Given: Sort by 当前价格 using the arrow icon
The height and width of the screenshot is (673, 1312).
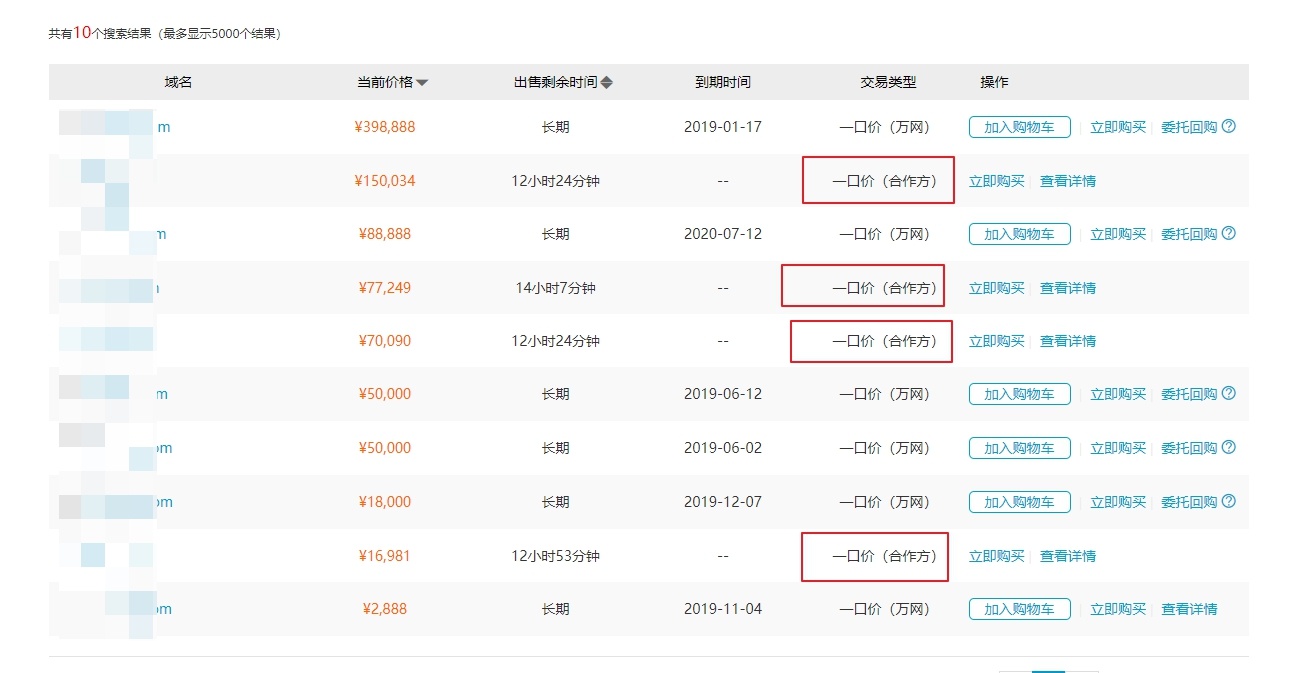Looking at the screenshot, I should 422,83.
